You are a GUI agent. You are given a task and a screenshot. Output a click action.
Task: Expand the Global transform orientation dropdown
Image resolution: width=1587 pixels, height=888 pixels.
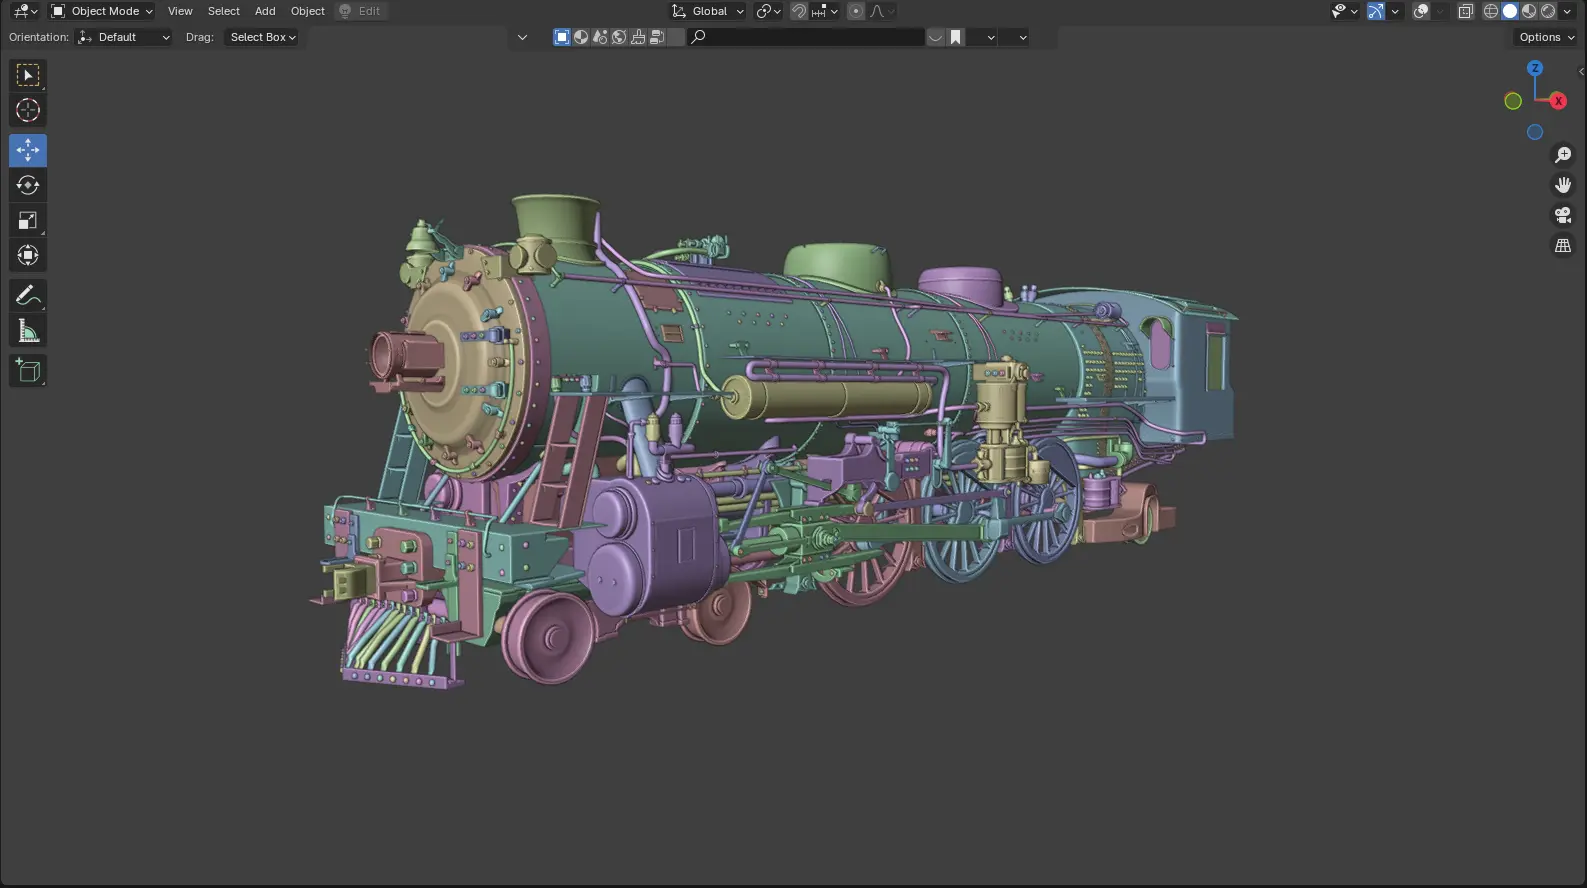coord(709,11)
